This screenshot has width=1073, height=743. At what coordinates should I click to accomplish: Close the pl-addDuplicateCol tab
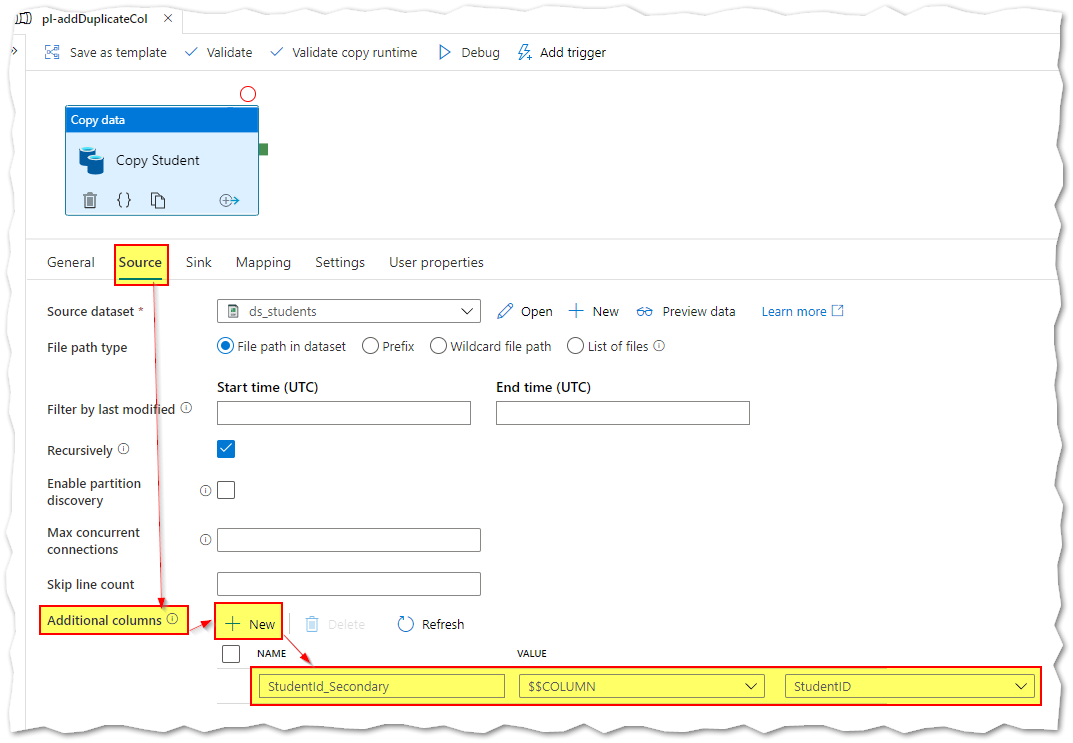[168, 18]
